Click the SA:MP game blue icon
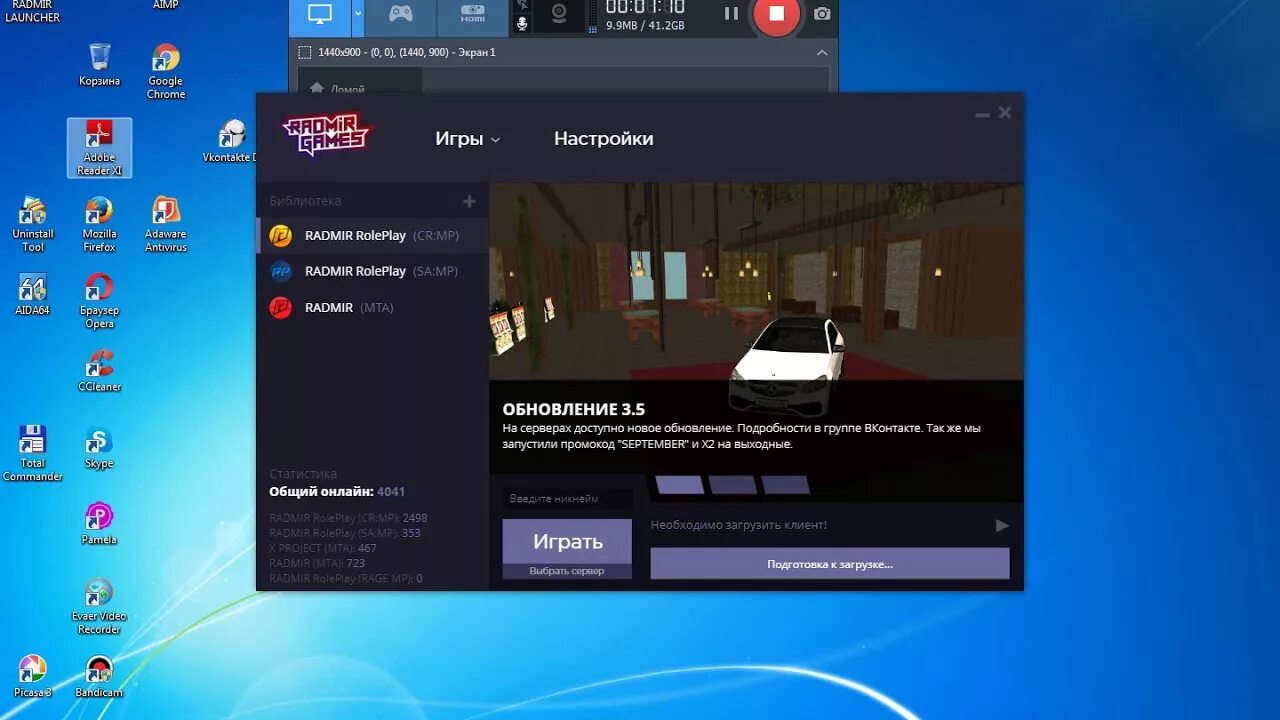Viewport: 1280px width, 720px height. pyautogui.click(x=281, y=271)
